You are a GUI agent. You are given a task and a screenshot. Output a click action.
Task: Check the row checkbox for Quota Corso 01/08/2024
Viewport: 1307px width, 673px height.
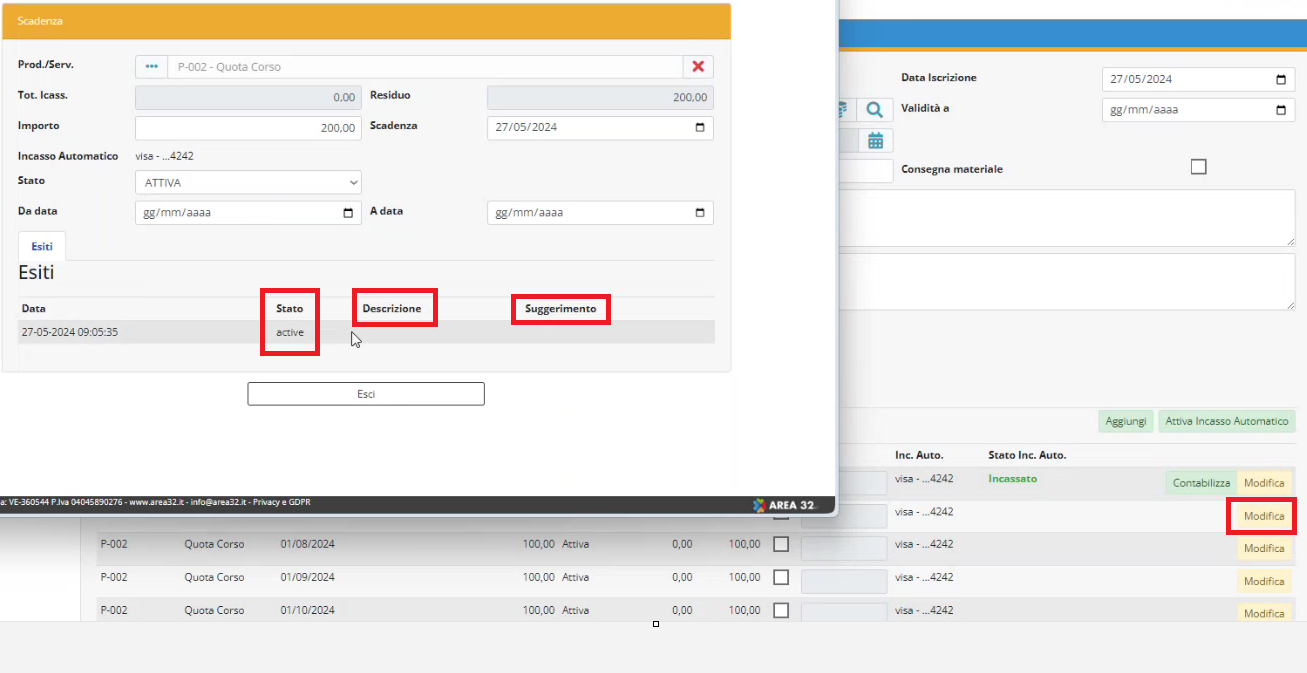(781, 543)
